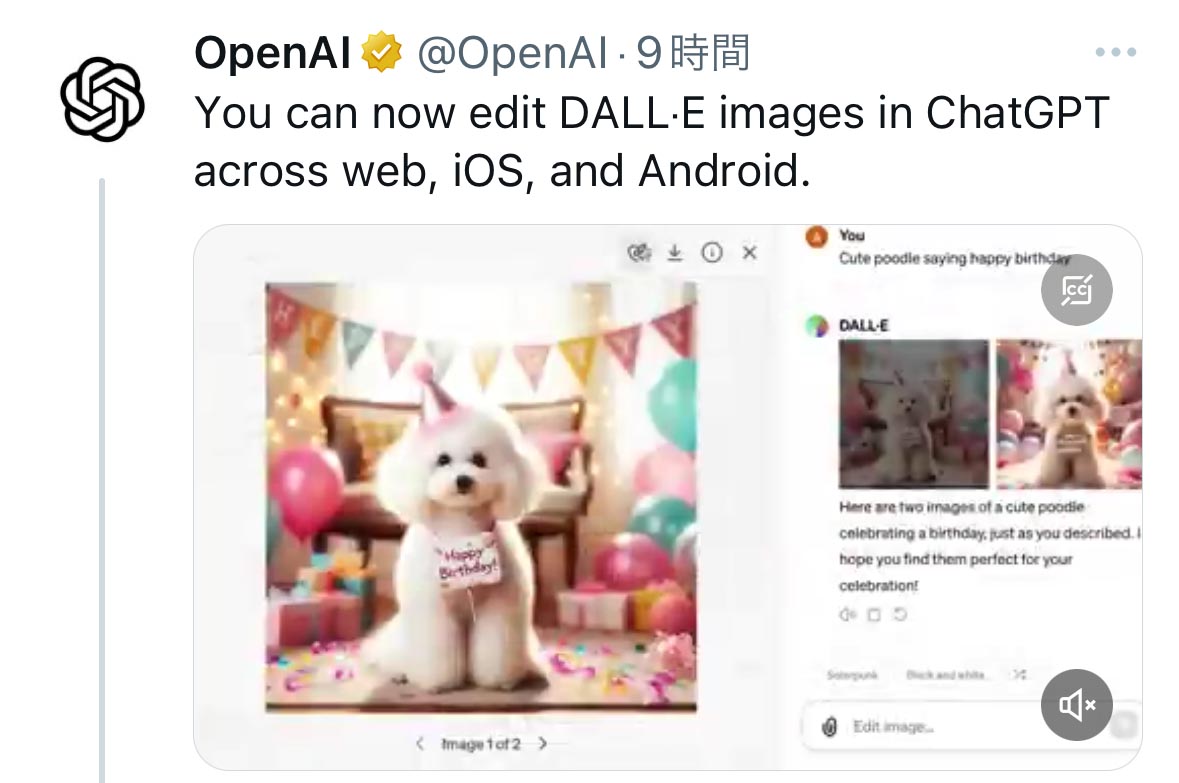Open the tweet's three-dot more options menu
Image resolution: width=1179 pixels, height=783 pixels.
coord(1116,52)
